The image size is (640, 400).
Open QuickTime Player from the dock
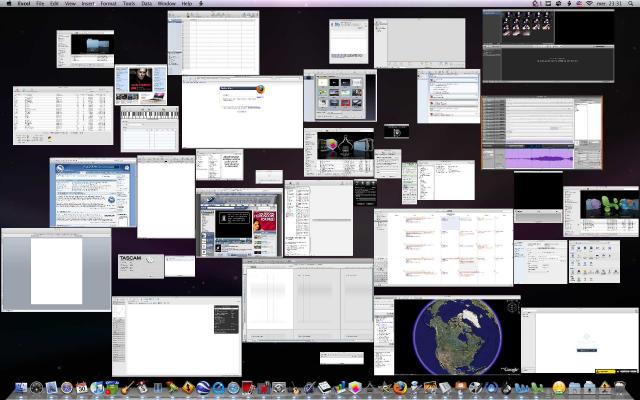point(218,388)
